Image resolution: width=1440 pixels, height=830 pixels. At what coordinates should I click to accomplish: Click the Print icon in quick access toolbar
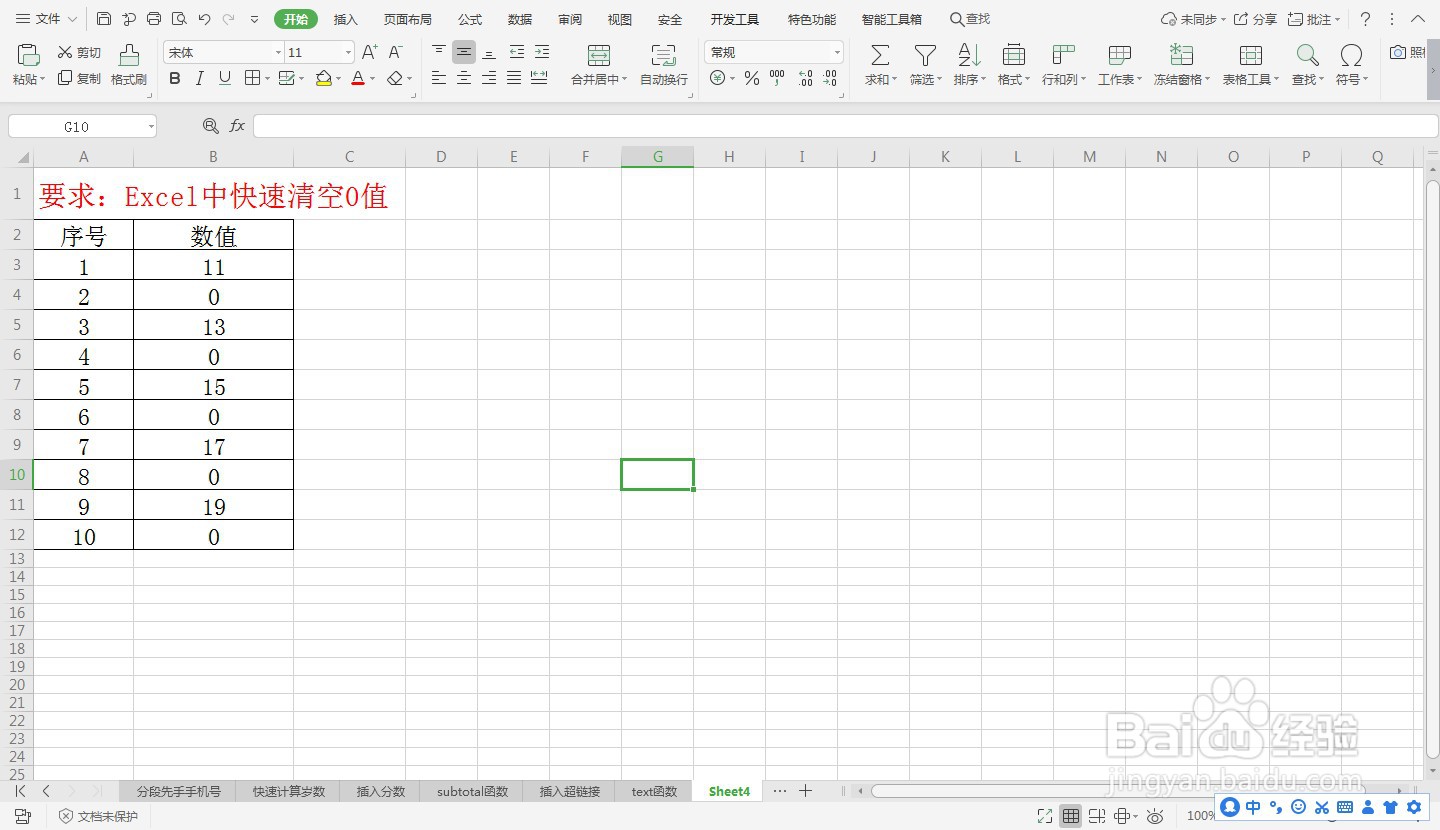(154, 19)
